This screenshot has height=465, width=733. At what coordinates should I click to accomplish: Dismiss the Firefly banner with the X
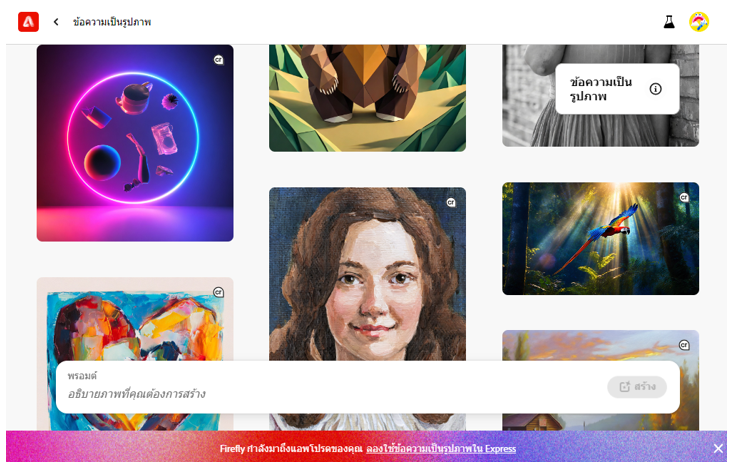(718, 449)
